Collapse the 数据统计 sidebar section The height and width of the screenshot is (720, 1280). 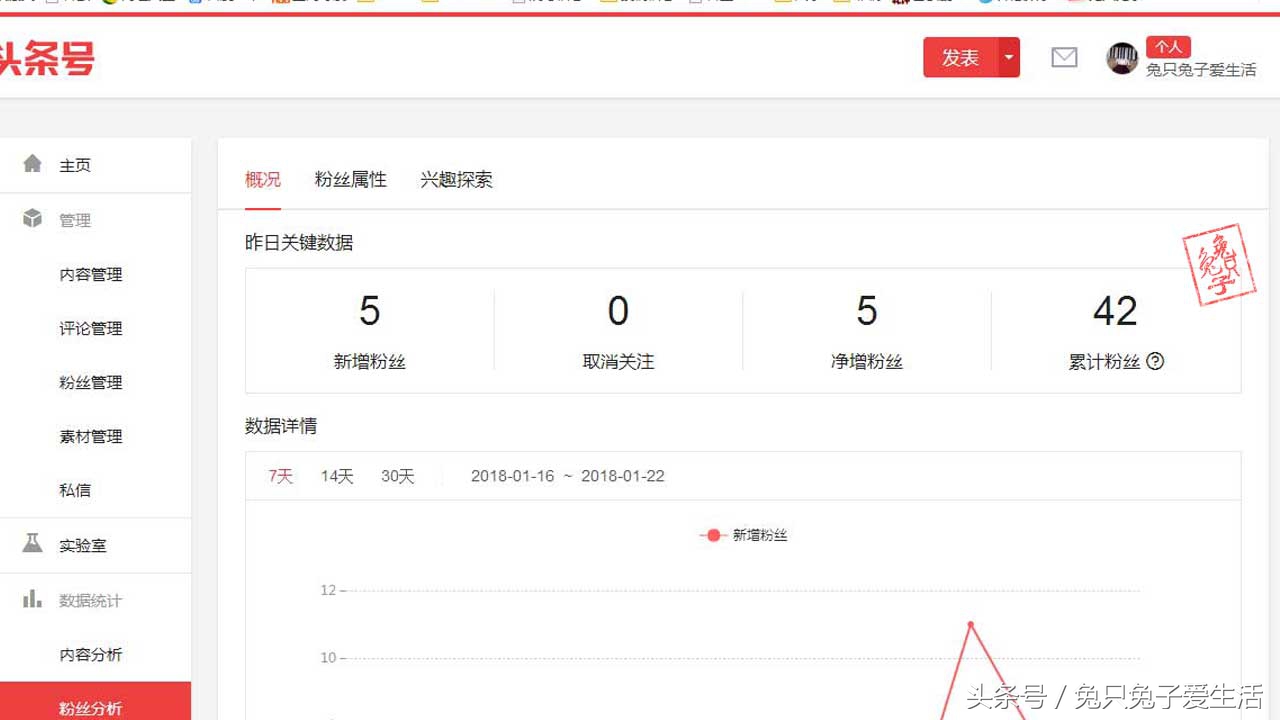[x=91, y=600]
